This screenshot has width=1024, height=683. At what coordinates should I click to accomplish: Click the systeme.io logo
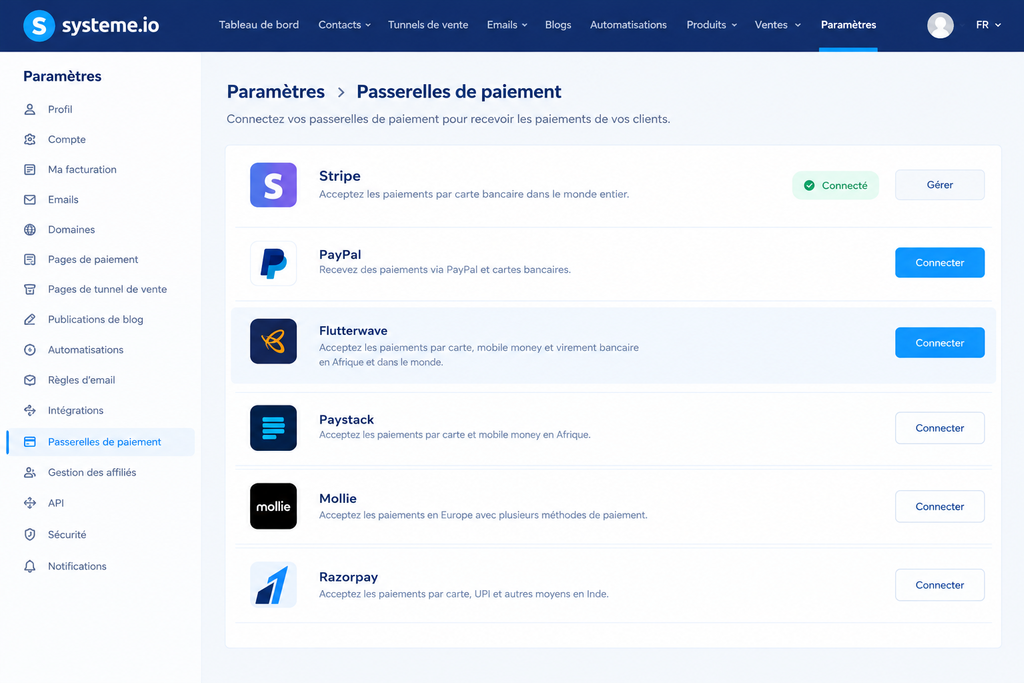(x=91, y=25)
